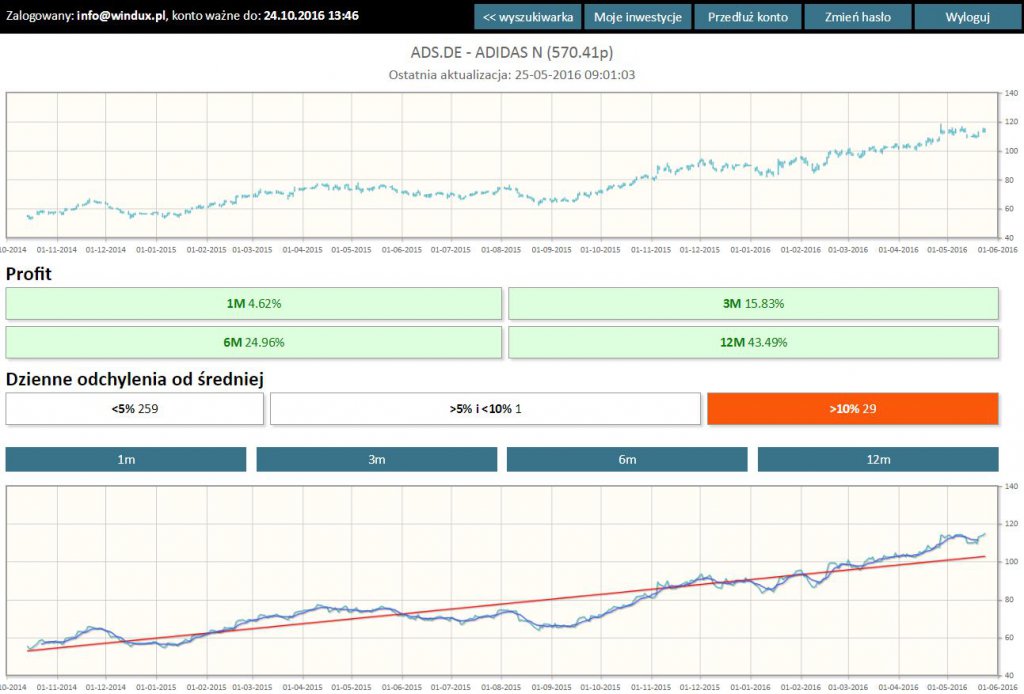The width and height of the screenshot is (1024, 694).
Task: Select the 3M 15.83% profit box
Action: coord(753,304)
